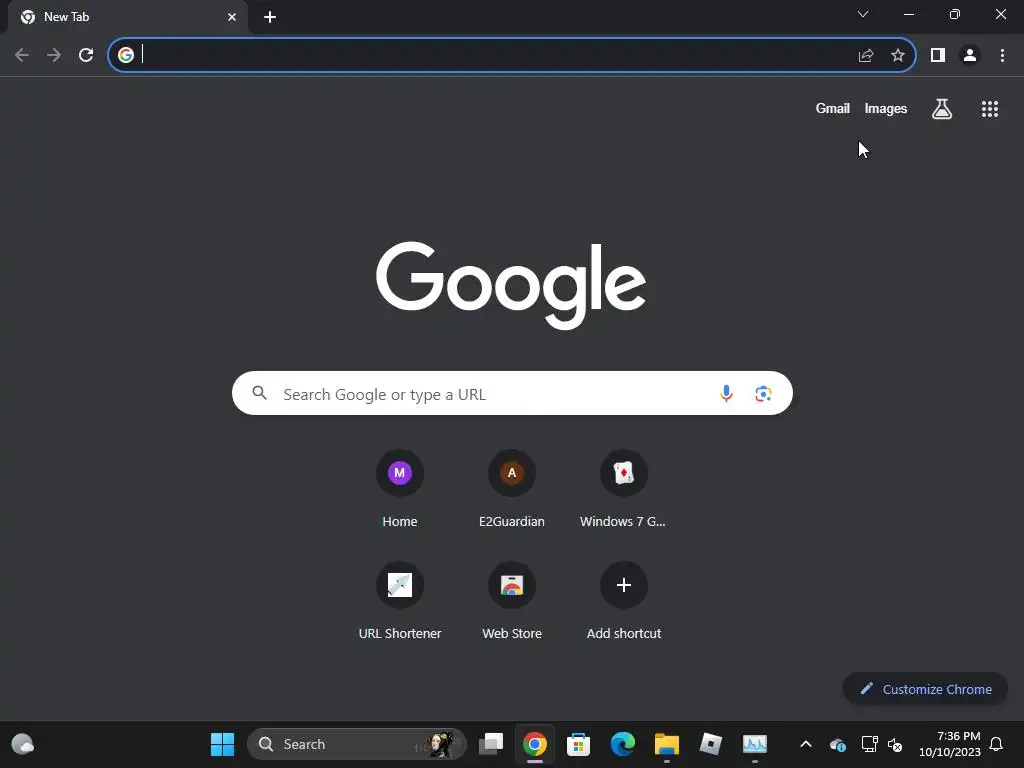
Task: Open the Gmail link
Action: pyautogui.click(x=833, y=108)
